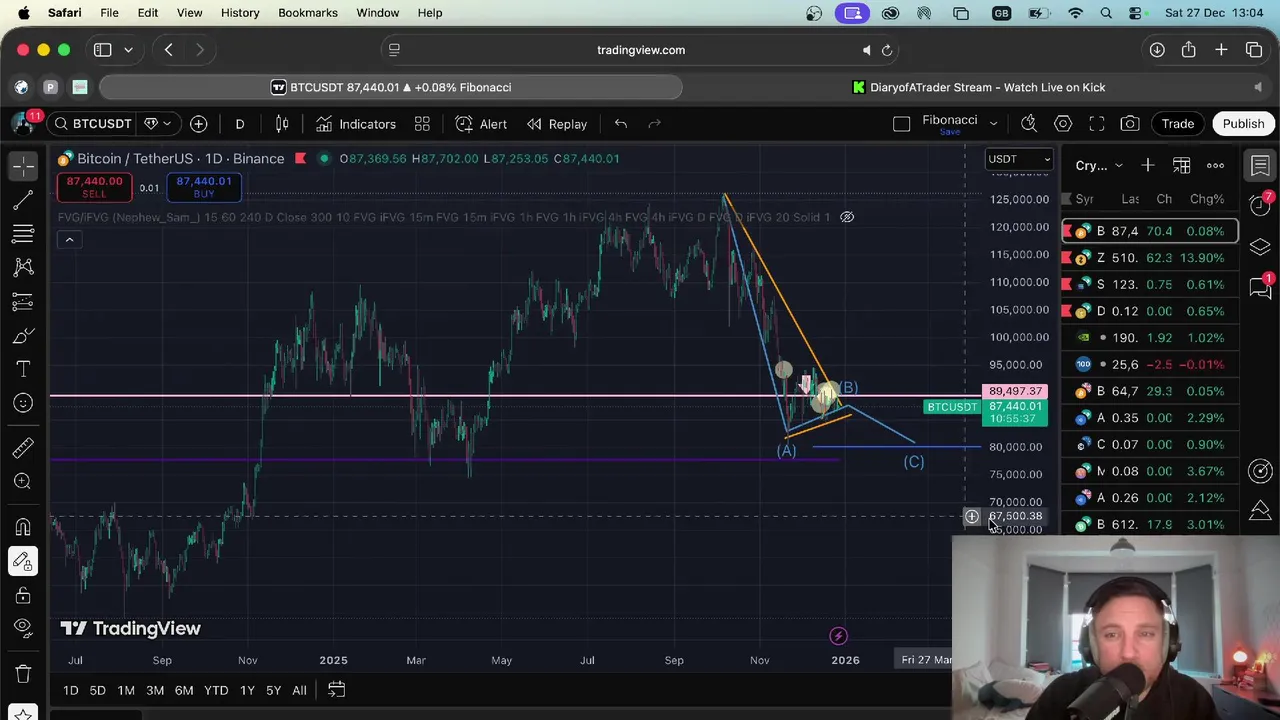Select the ruler measure tool

[23, 448]
